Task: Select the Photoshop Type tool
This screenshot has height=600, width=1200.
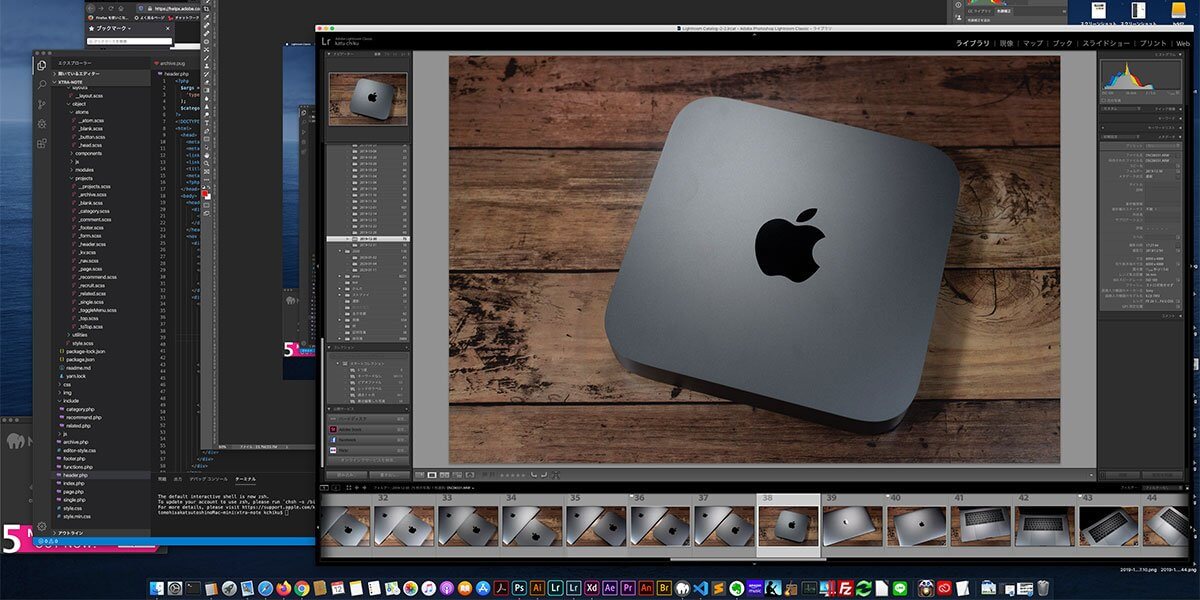Action: [x=207, y=123]
